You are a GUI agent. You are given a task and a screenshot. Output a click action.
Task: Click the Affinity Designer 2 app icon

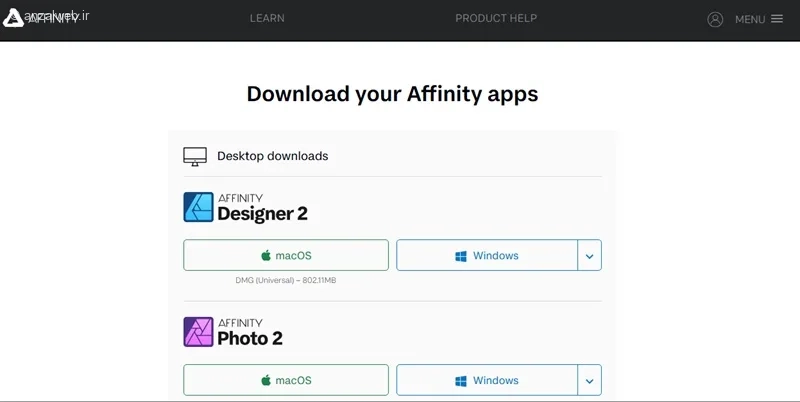coord(198,207)
